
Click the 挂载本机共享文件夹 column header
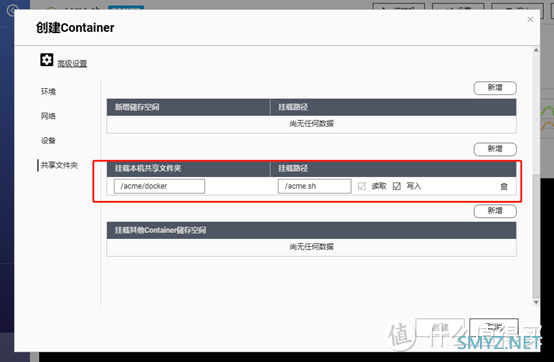coord(188,168)
